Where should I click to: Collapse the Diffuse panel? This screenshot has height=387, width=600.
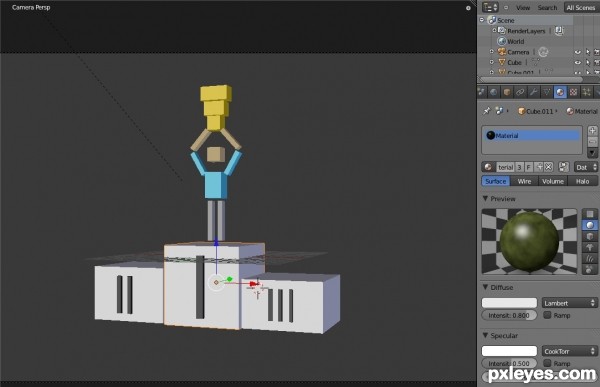click(485, 287)
